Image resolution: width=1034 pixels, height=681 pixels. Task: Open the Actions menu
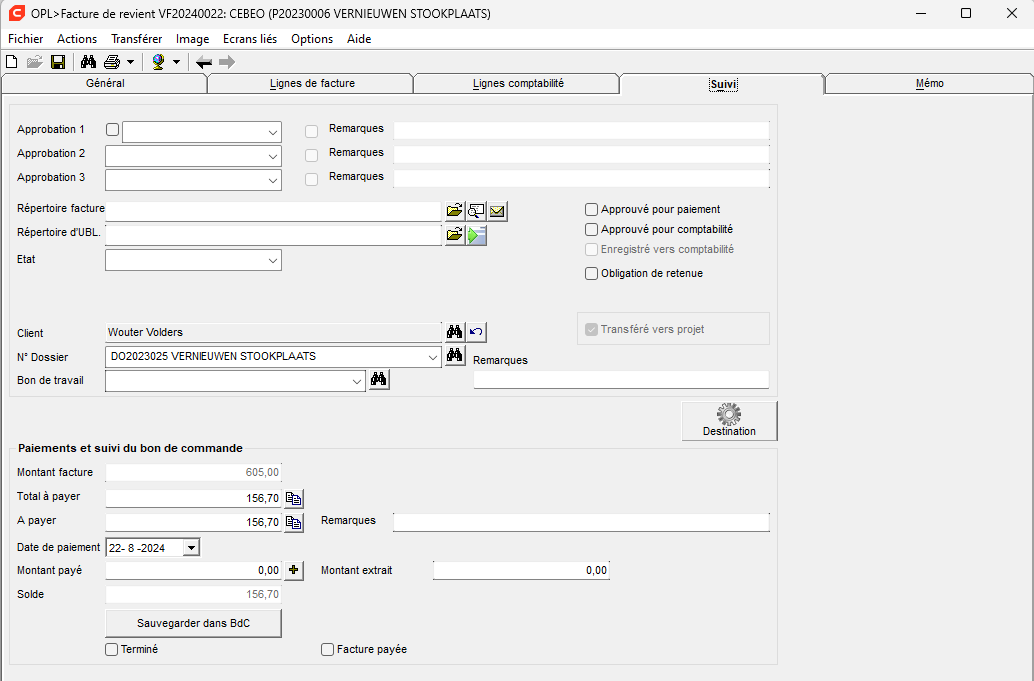76,39
